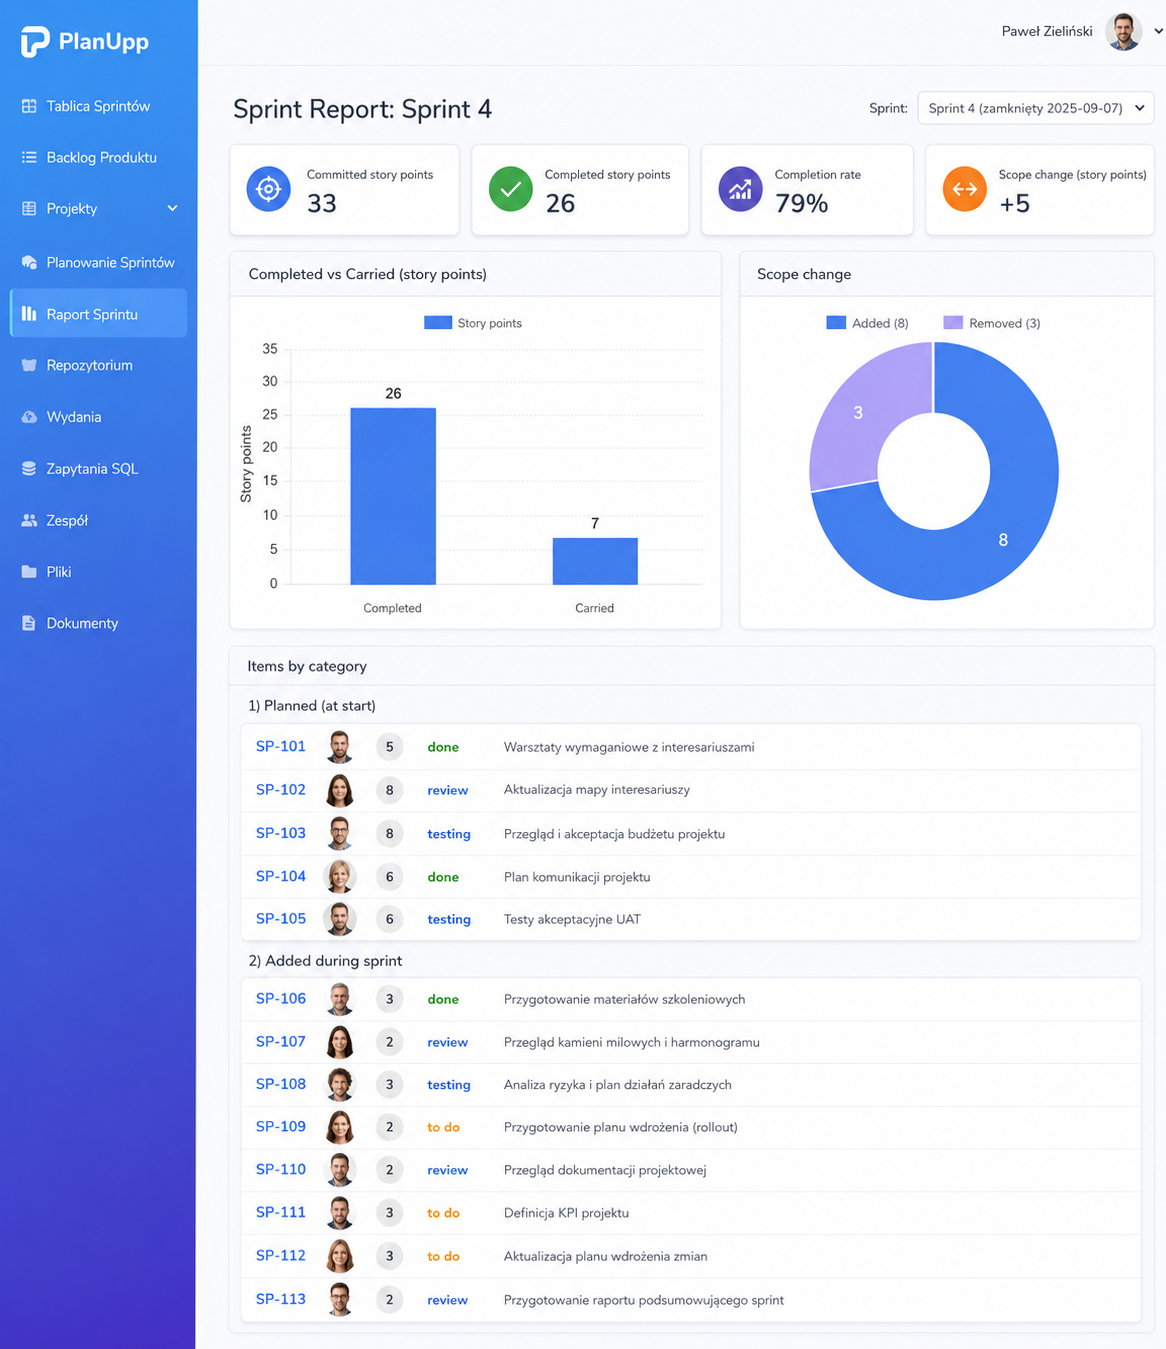Toggle Added (8) legend swatch
Image resolution: width=1166 pixels, height=1349 pixels.
836,323
